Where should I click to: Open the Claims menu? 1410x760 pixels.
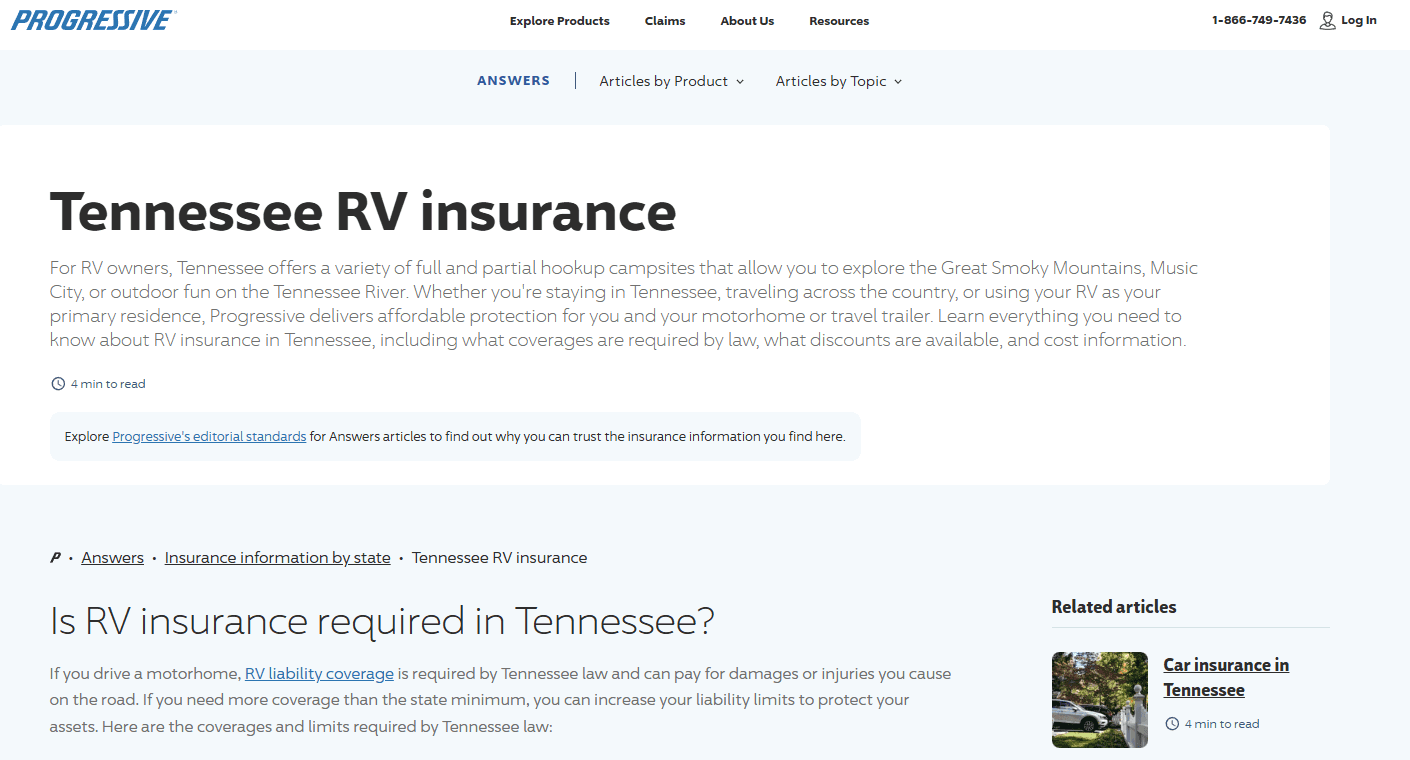(x=665, y=21)
